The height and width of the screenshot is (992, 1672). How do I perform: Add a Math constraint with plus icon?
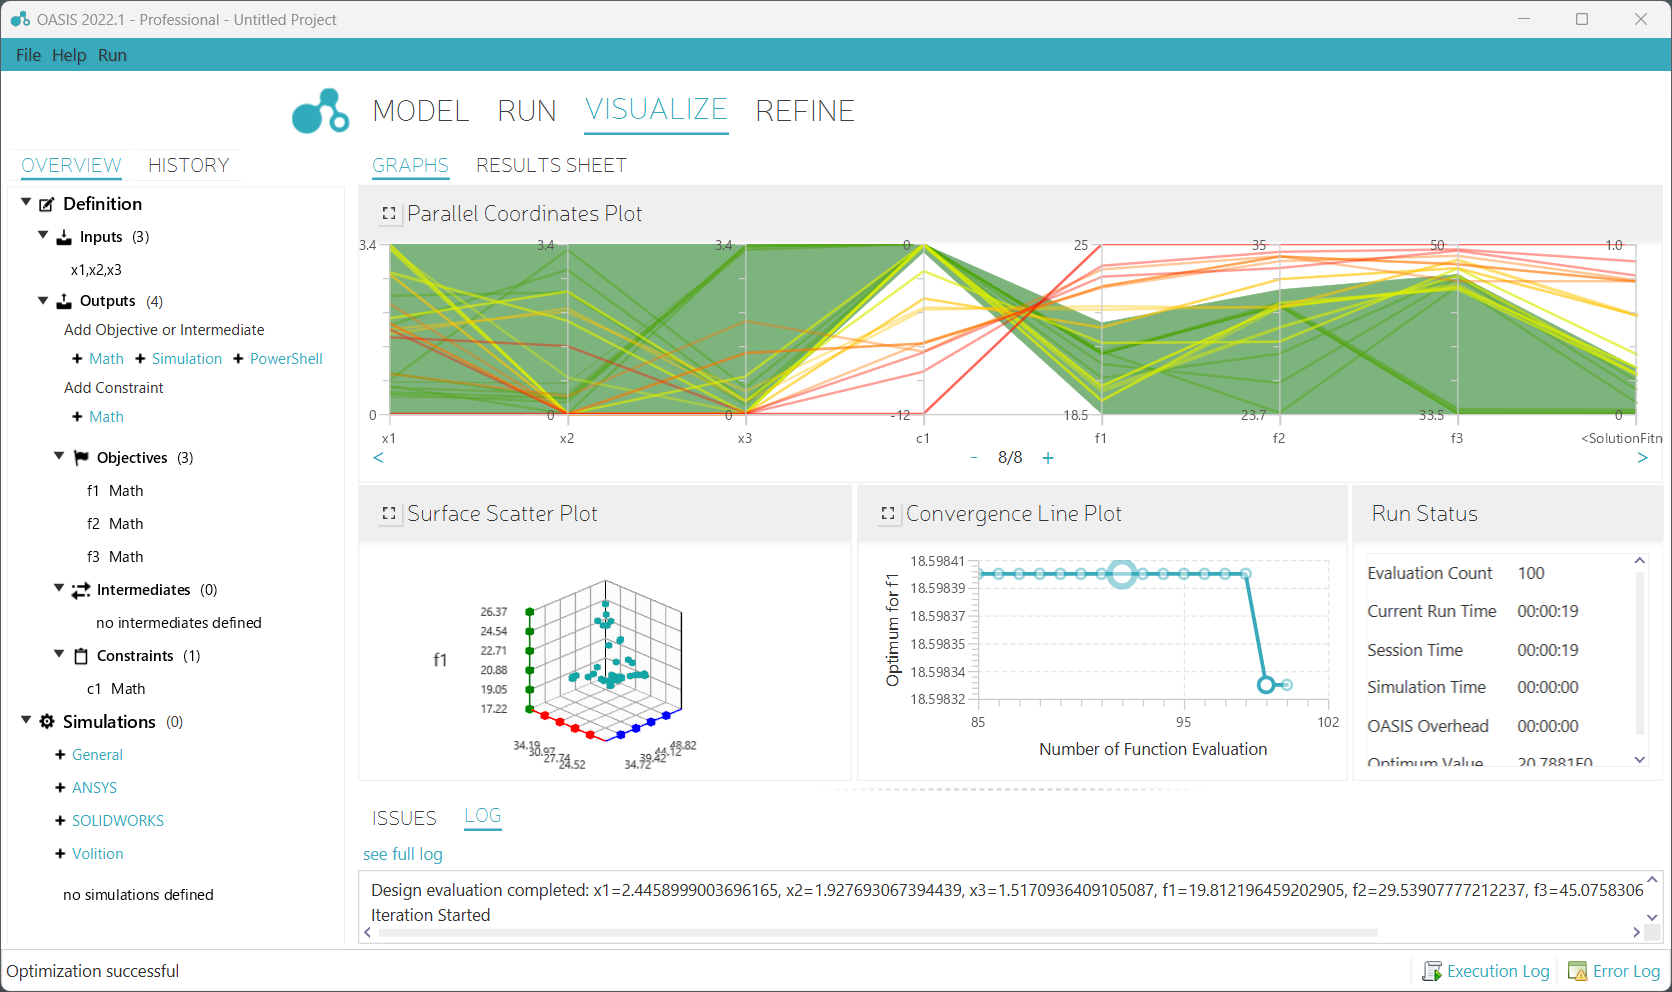(98, 417)
